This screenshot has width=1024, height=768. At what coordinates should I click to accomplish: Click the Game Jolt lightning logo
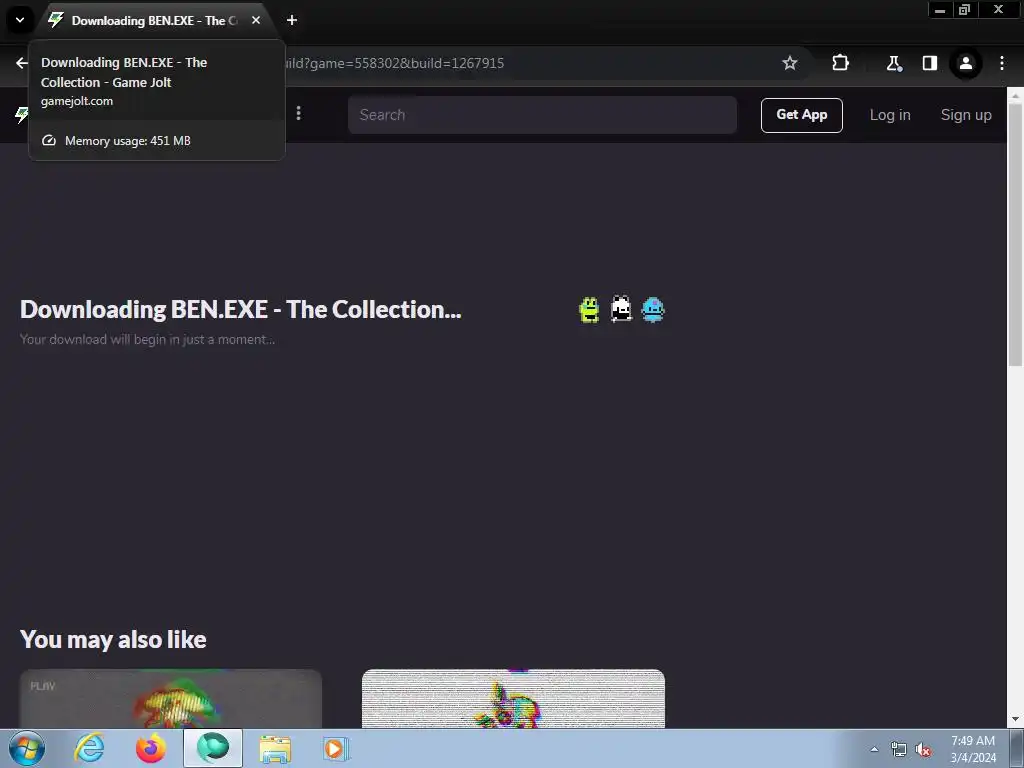tap(22, 114)
